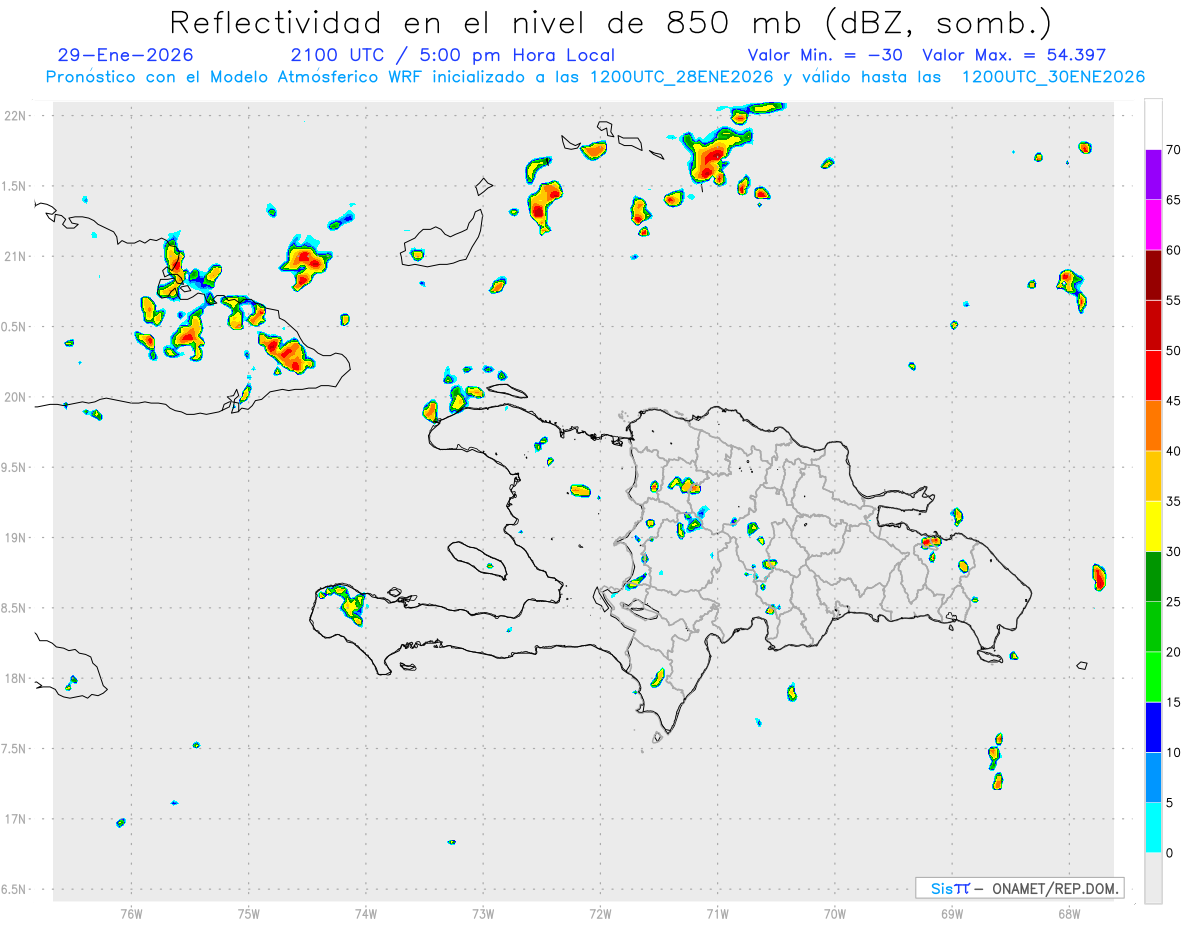Click the longitude label '73W'
The height and width of the screenshot is (927, 1200).
point(482,913)
